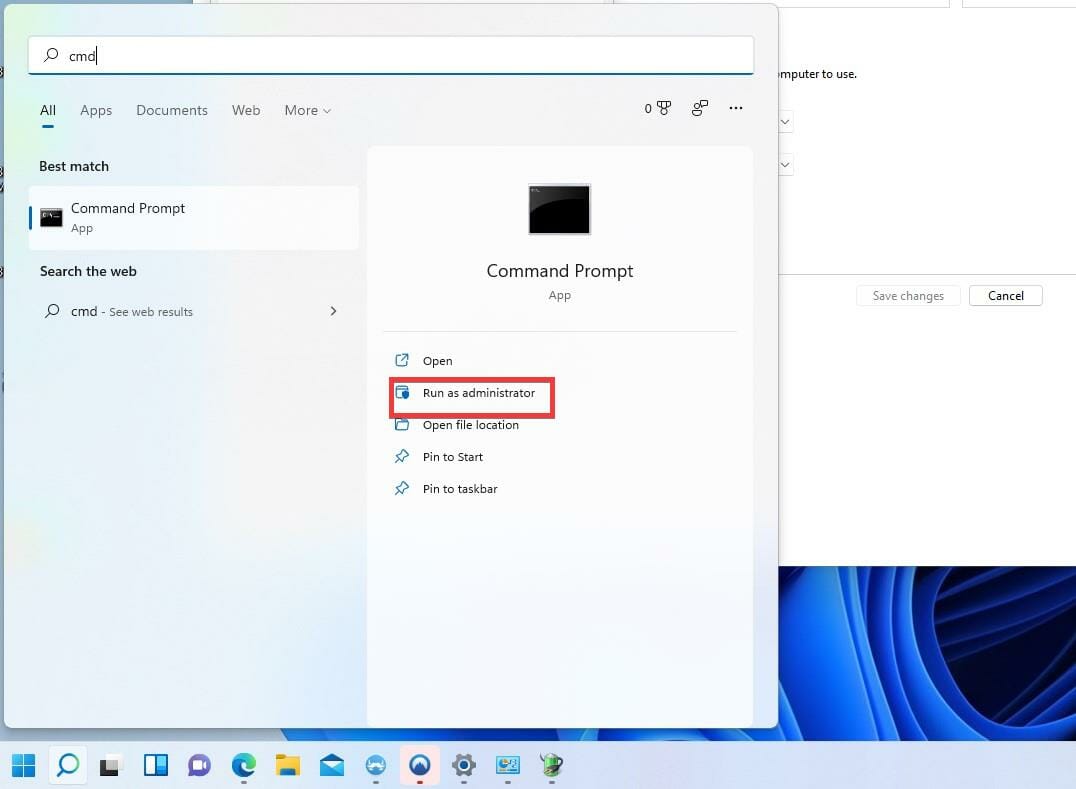Open Microsoft Edge from the taskbar

pyautogui.click(x=242, y=765)
